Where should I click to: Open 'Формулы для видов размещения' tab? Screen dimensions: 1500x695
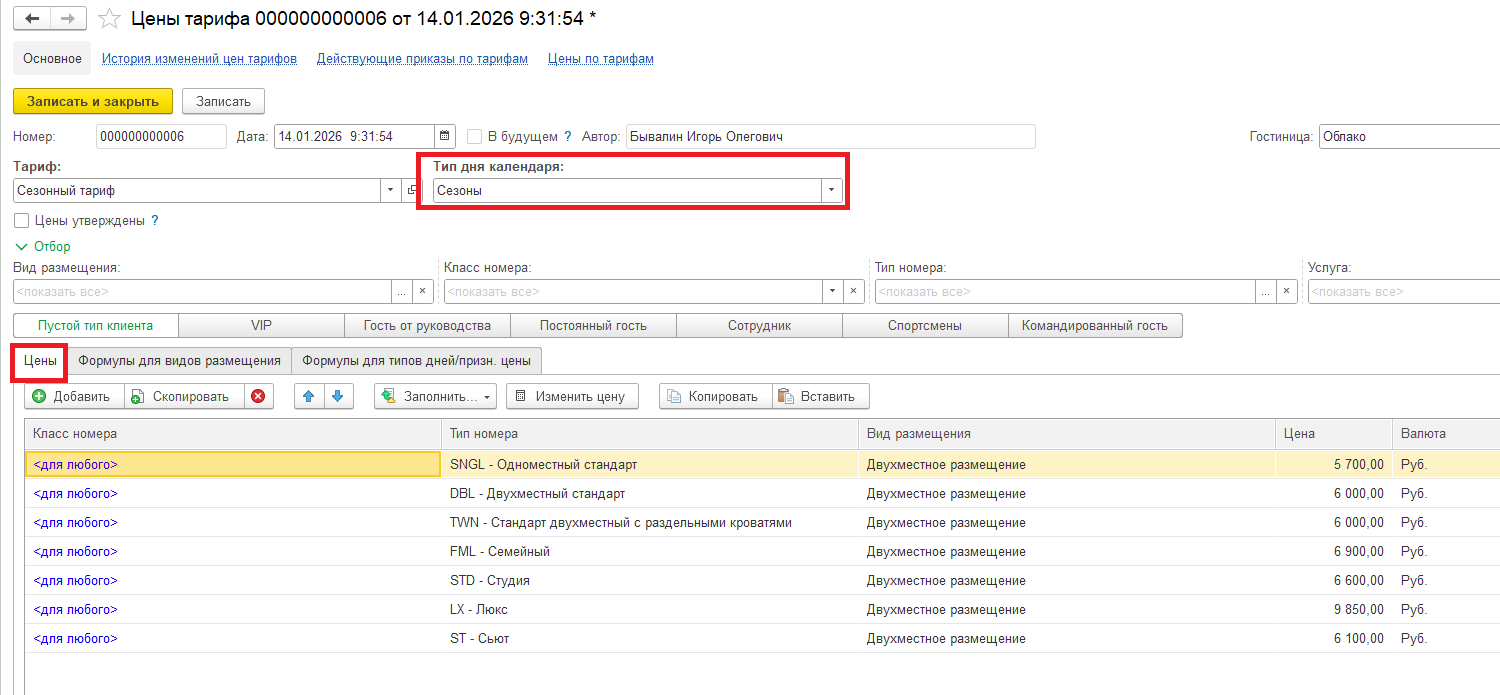(x=179, y=361)
